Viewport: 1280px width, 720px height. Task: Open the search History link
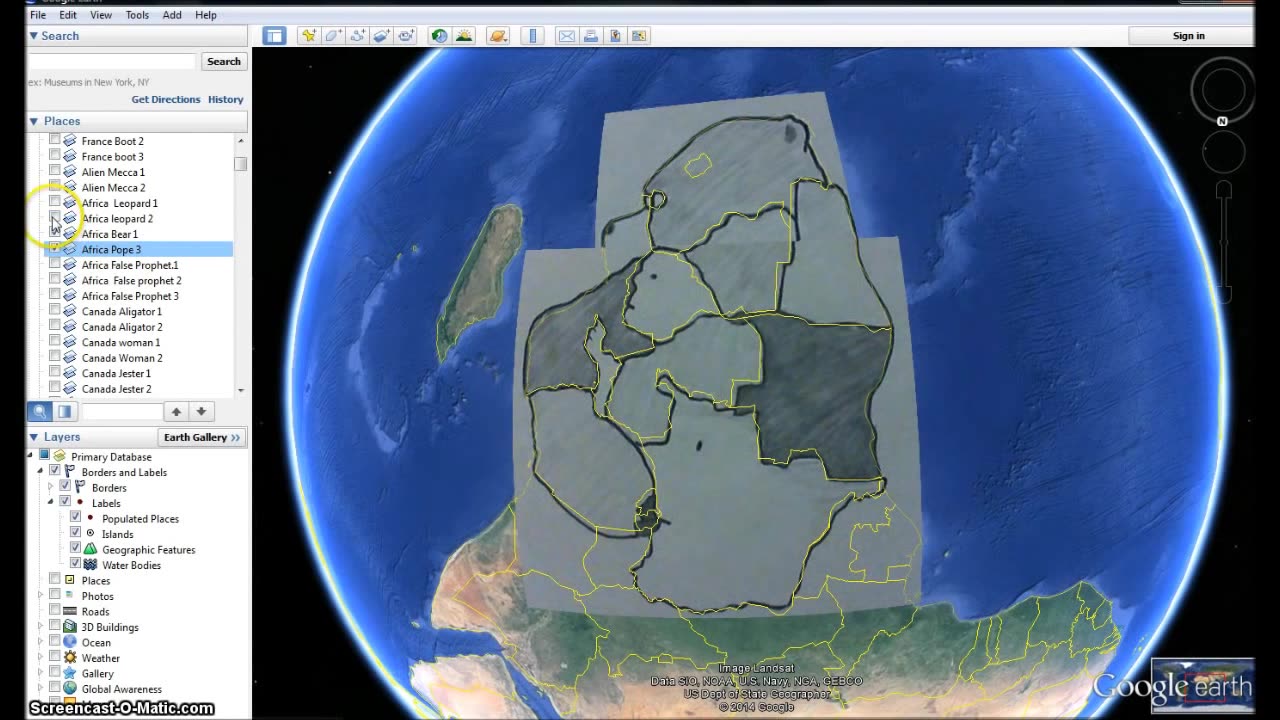(226, 100)
